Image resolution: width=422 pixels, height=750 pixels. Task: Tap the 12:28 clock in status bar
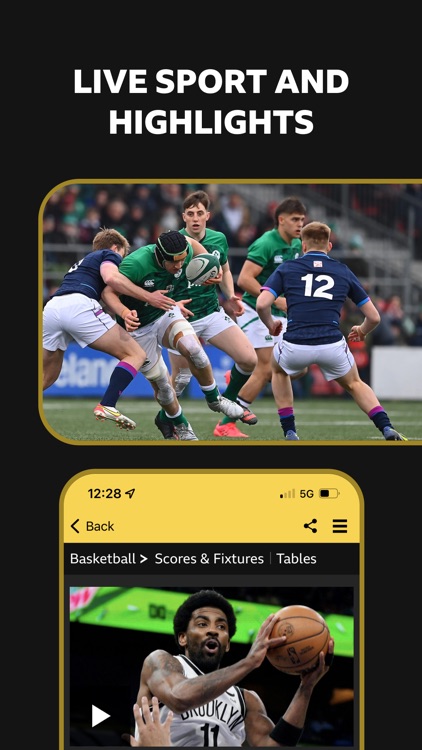coord(104,494)
